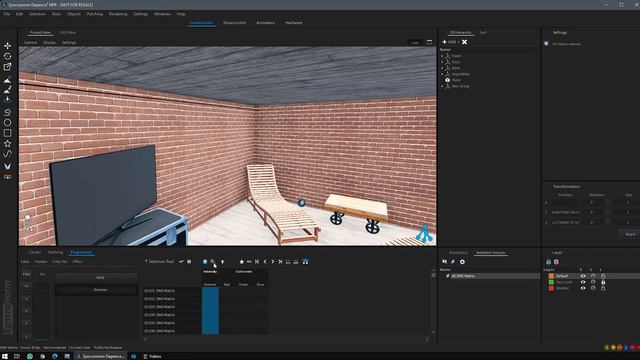Click the blue place-down arrow tool

[7, 100]
